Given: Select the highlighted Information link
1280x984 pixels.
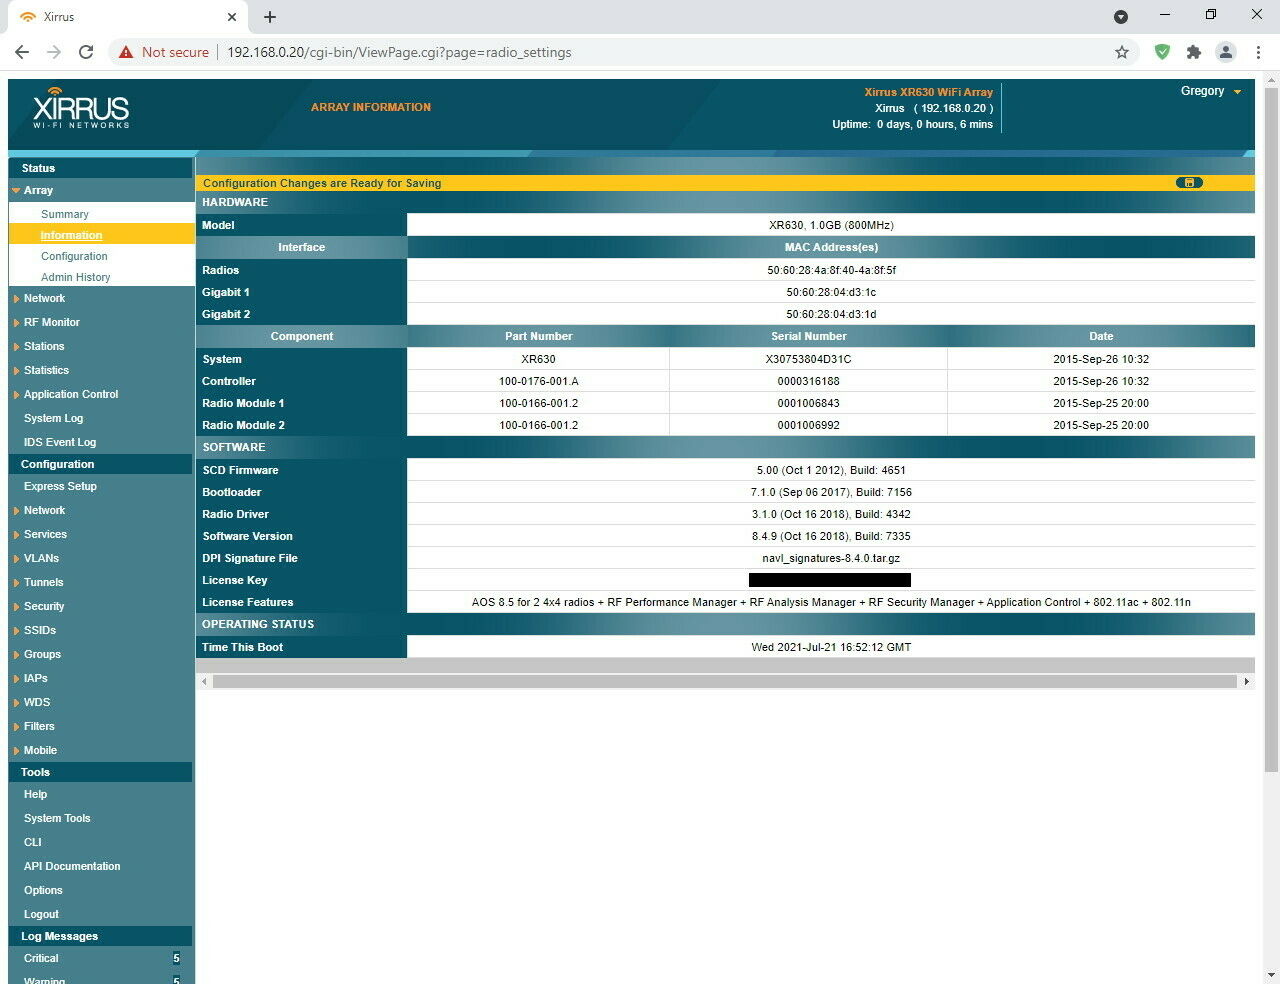Looking at the screenshot, I should (71, 235).
